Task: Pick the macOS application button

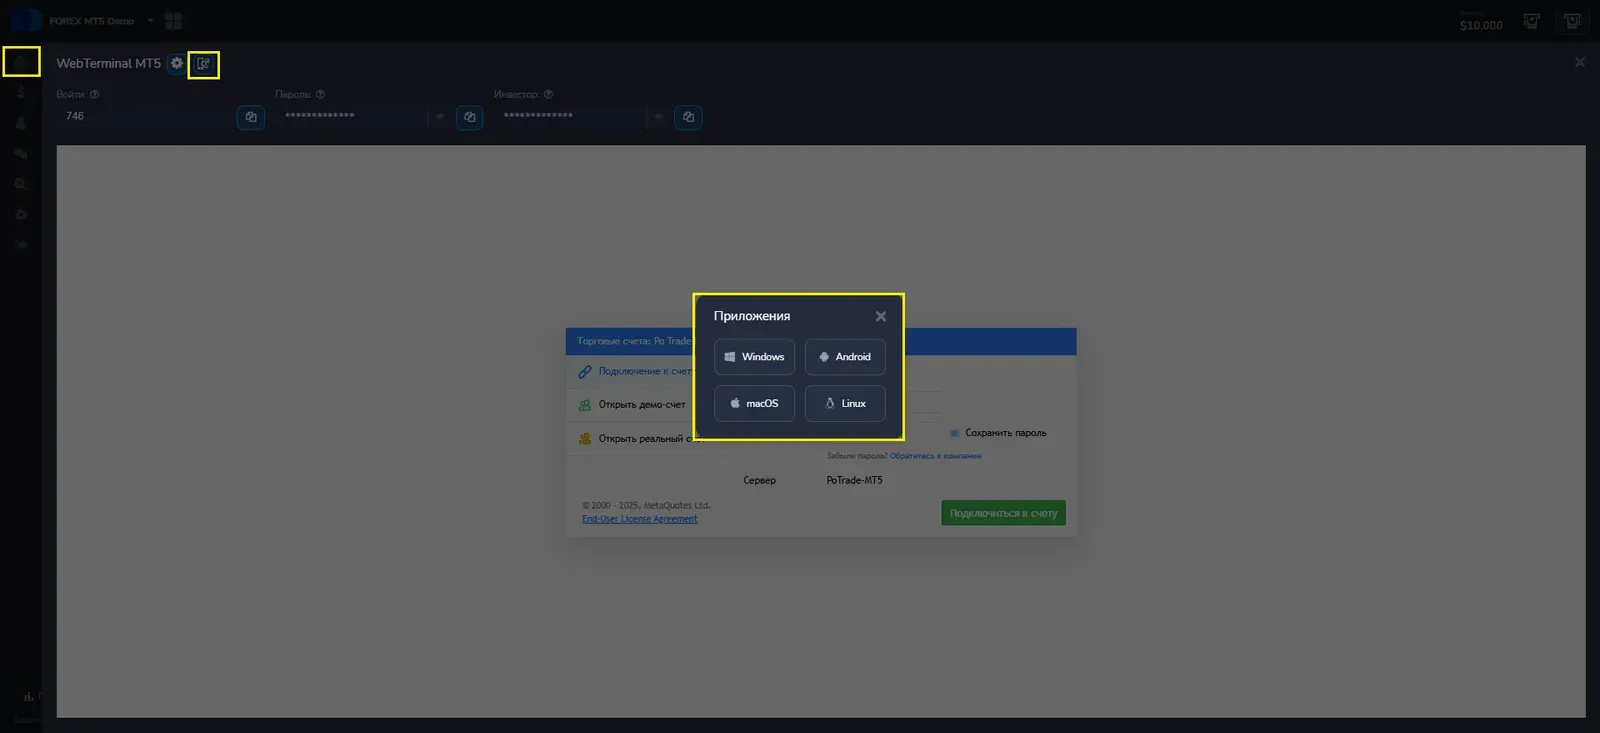Action: point(754,404)
